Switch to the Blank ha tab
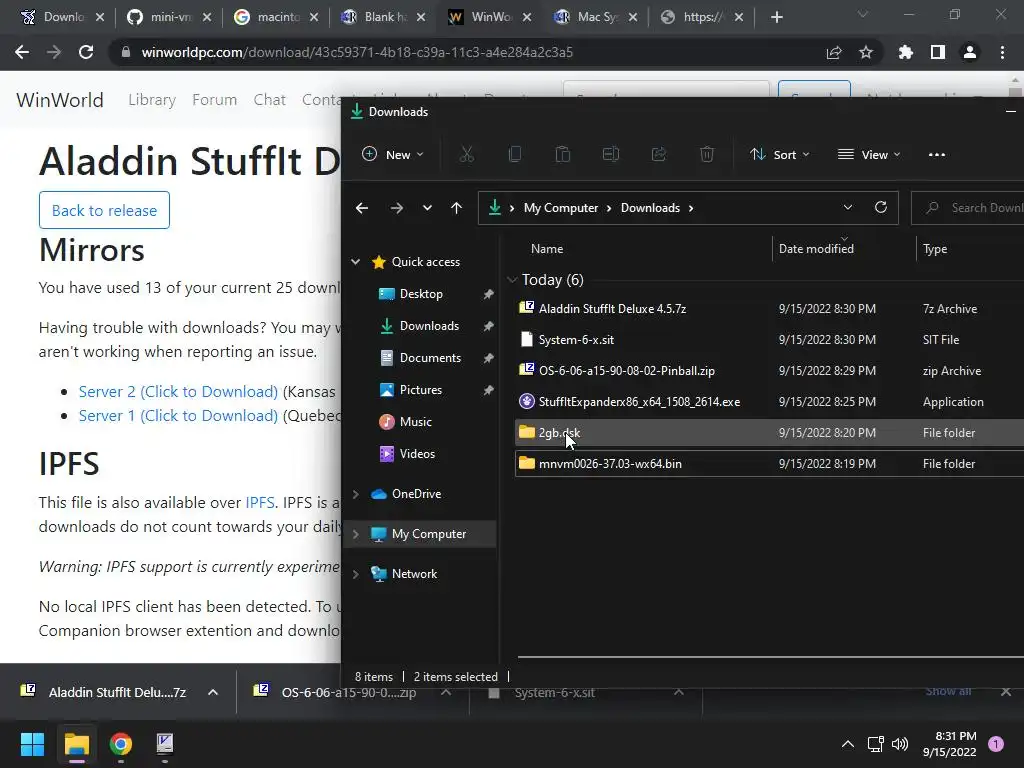Screen dimensions: 1024x768 point(385,17)
